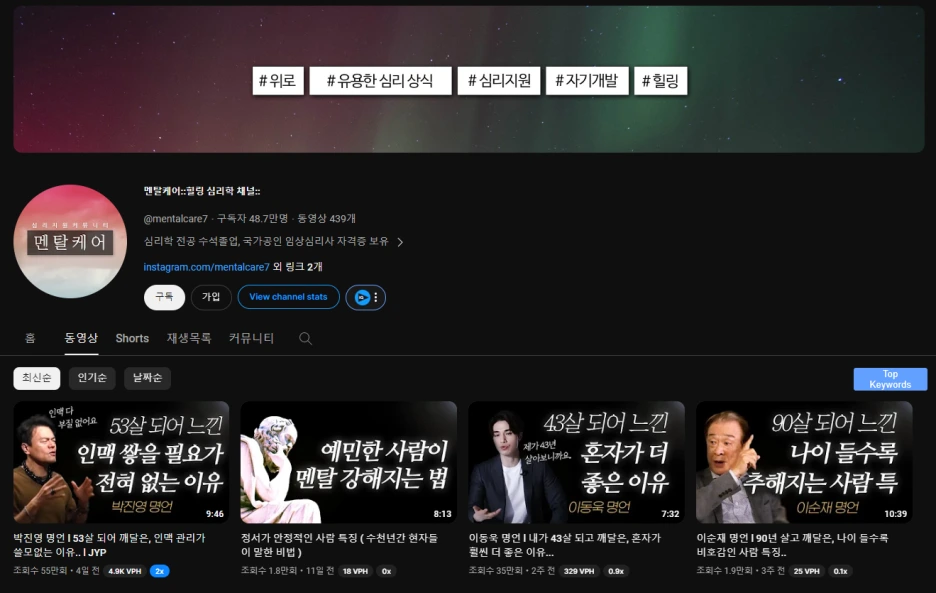936x593 pixels.
Task: Sort videos by 날짜순
Action: (x=147, y=378)
